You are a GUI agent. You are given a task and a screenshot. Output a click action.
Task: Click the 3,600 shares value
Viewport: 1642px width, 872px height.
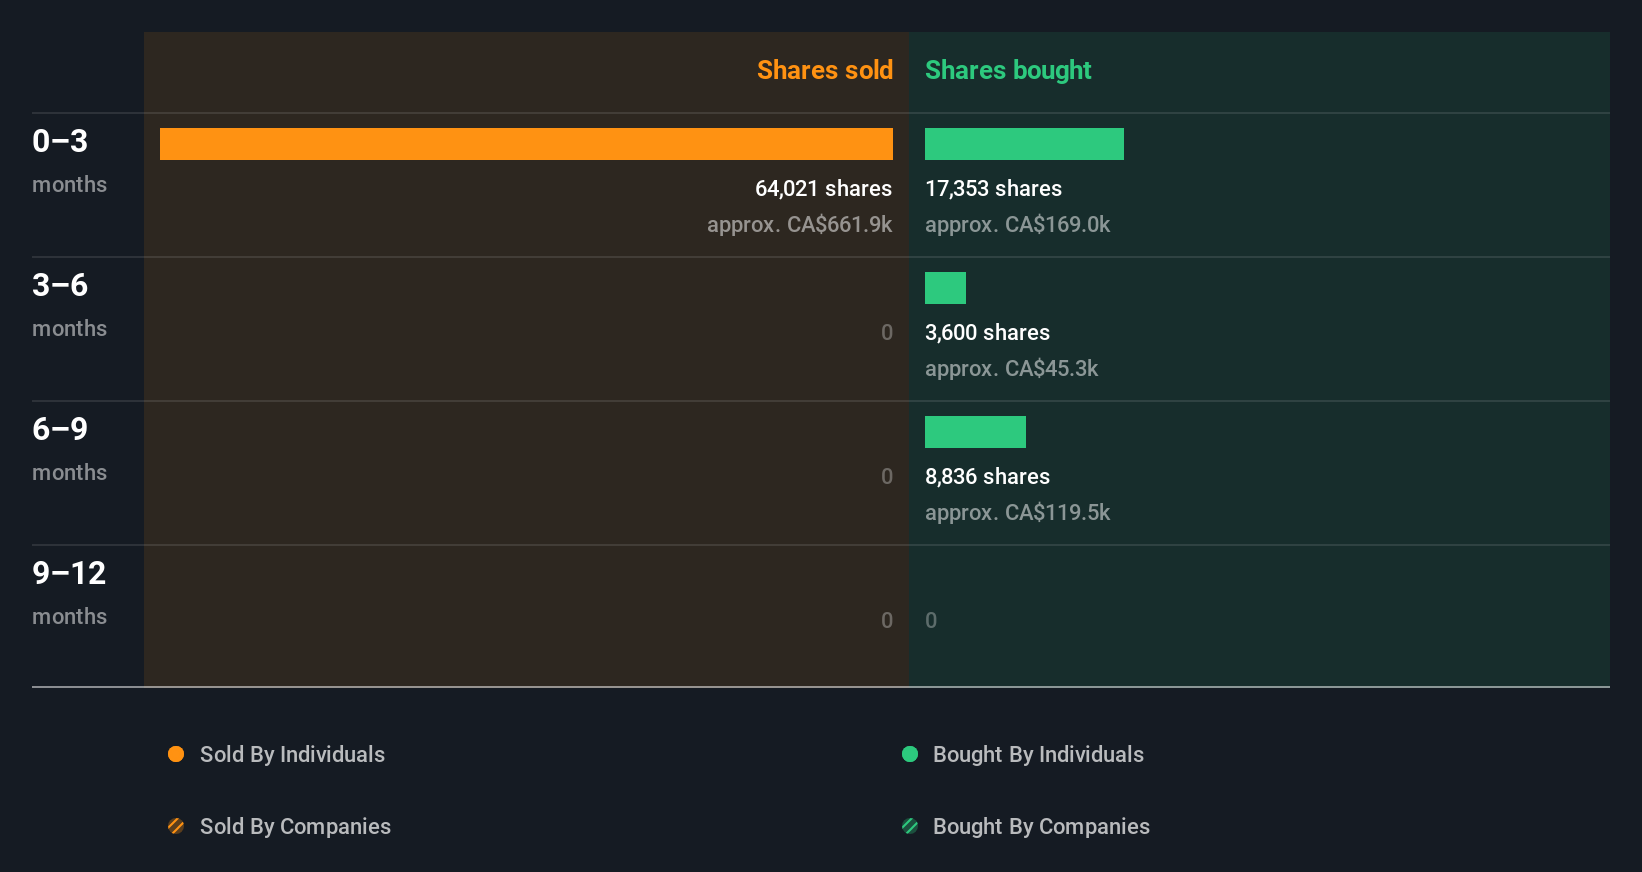pyautogui.click(x=987, y=332)
